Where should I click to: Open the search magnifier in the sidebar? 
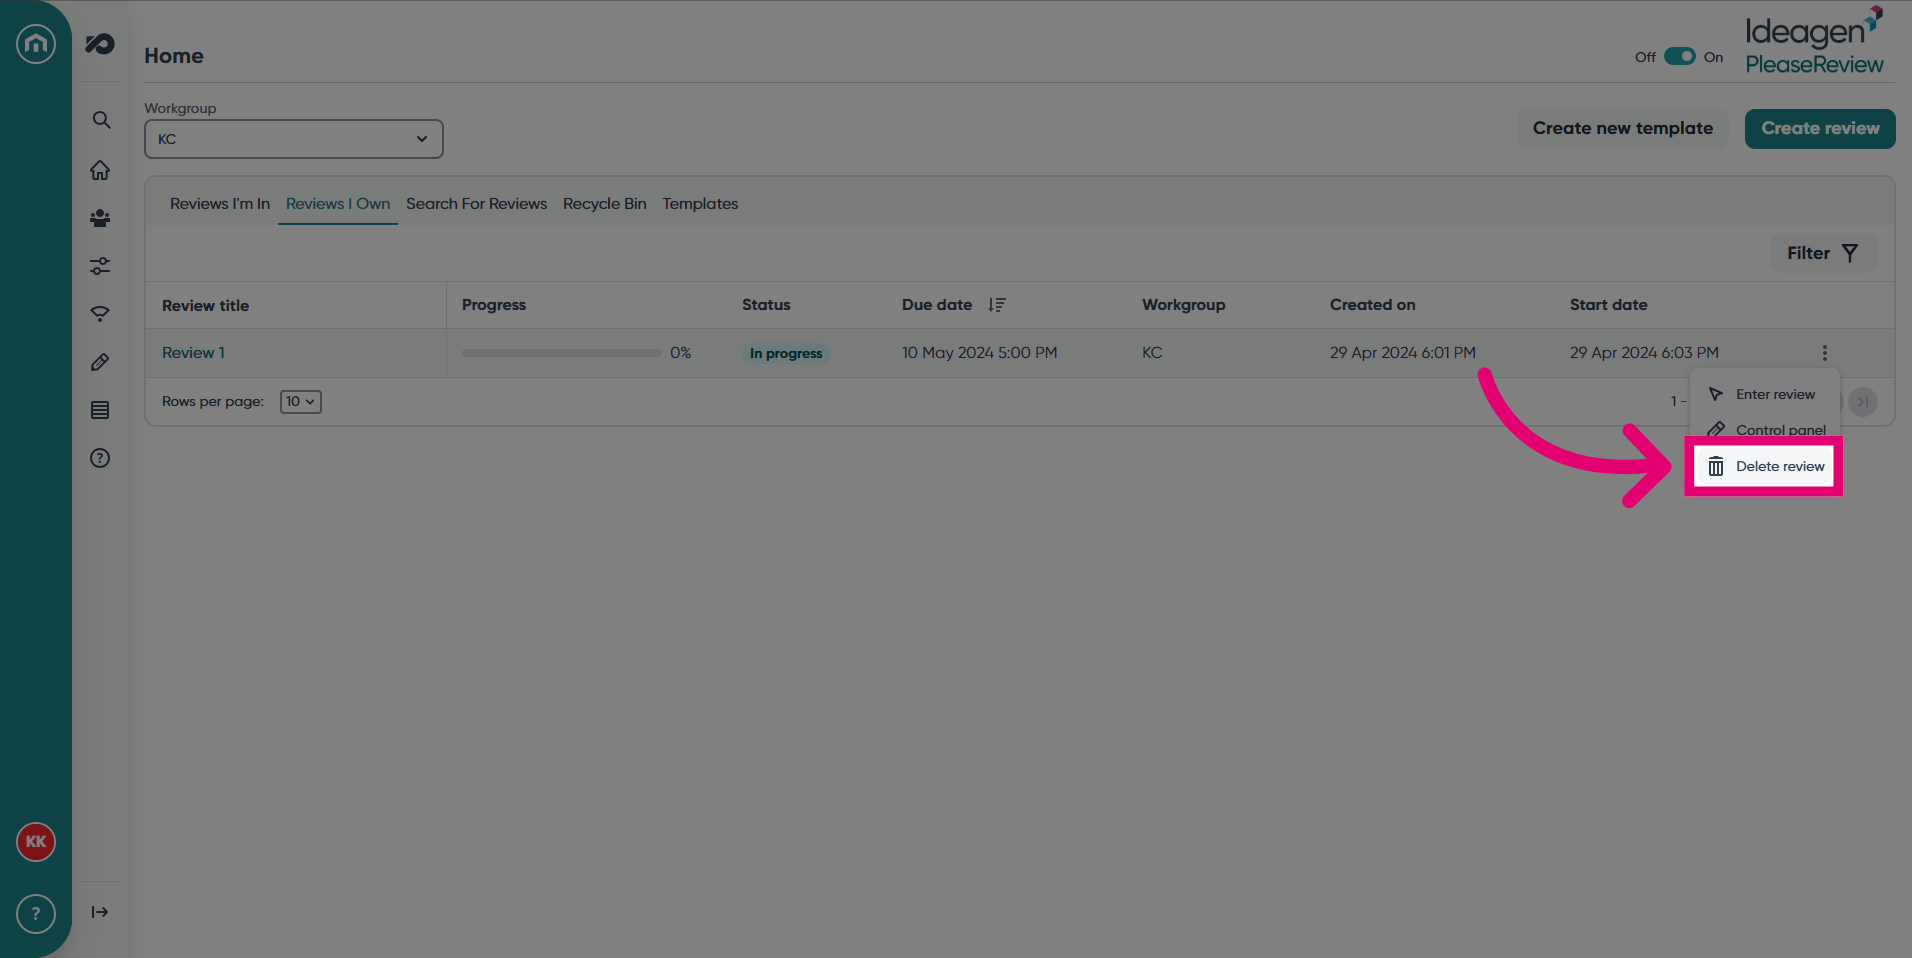[x=101, y=120]
